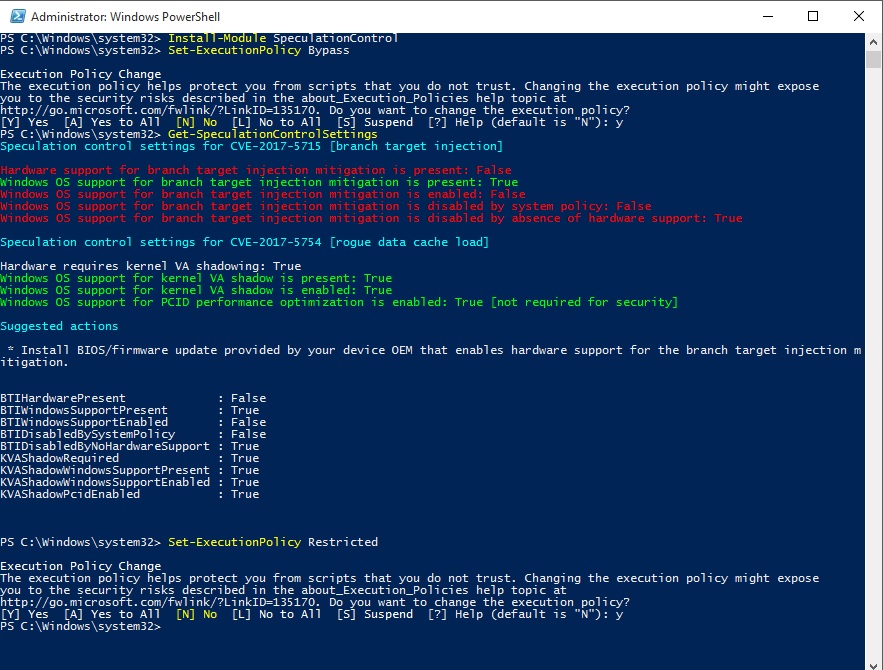Click the BTIDisabledByNoHardwareSupport row

tap(130, 446)
